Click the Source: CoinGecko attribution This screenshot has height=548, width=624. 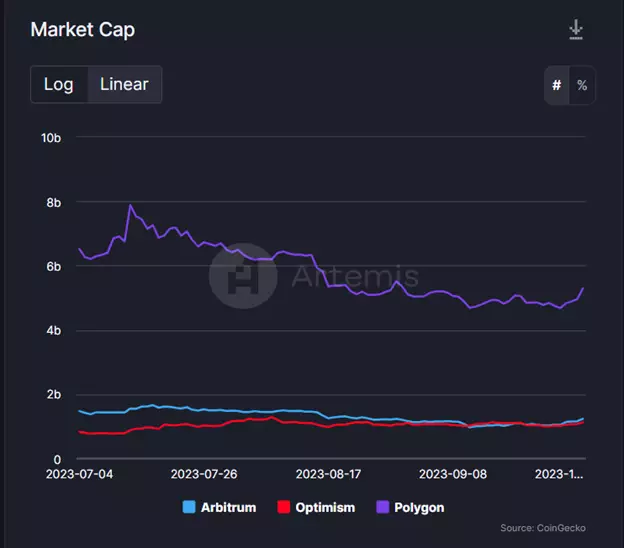[x=543, y=528]
